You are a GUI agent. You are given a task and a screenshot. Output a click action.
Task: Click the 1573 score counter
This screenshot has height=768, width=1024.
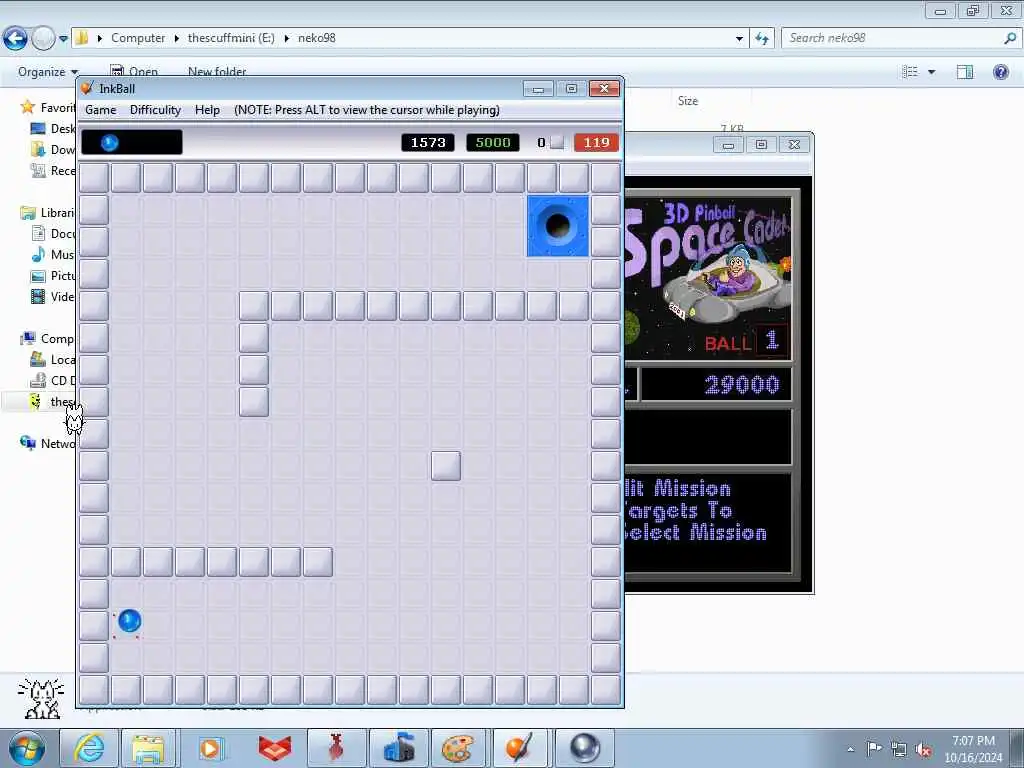tap(428, 142)
